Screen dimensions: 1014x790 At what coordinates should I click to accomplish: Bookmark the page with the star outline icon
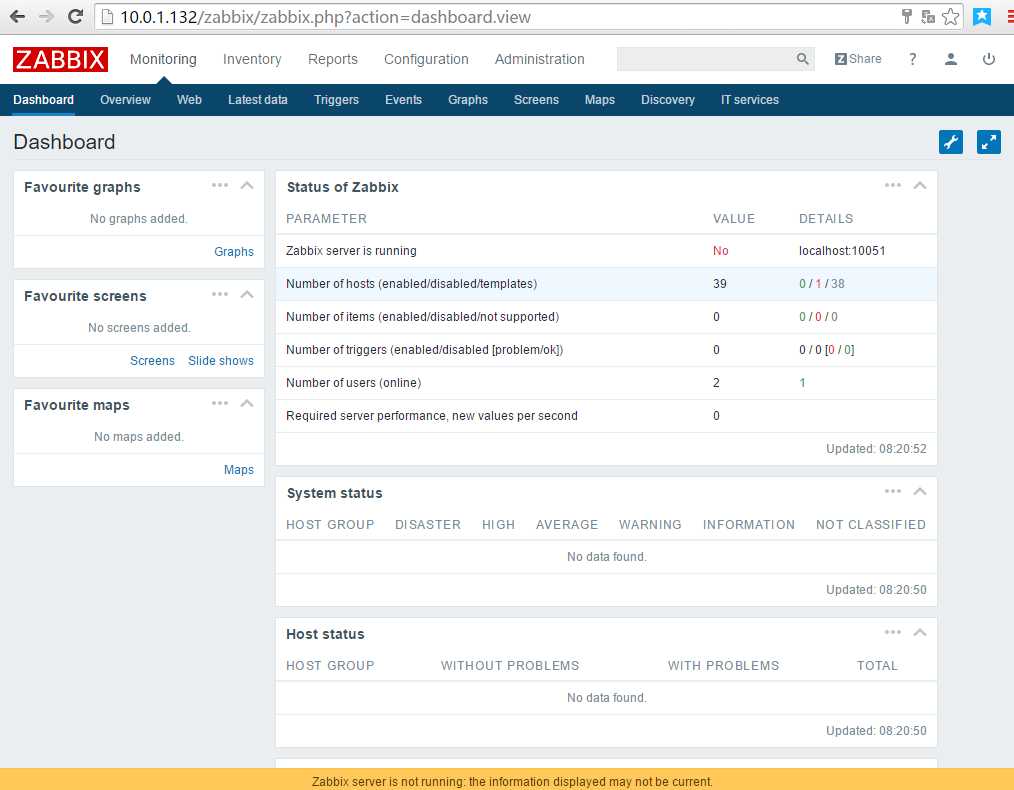coord(951,17)
